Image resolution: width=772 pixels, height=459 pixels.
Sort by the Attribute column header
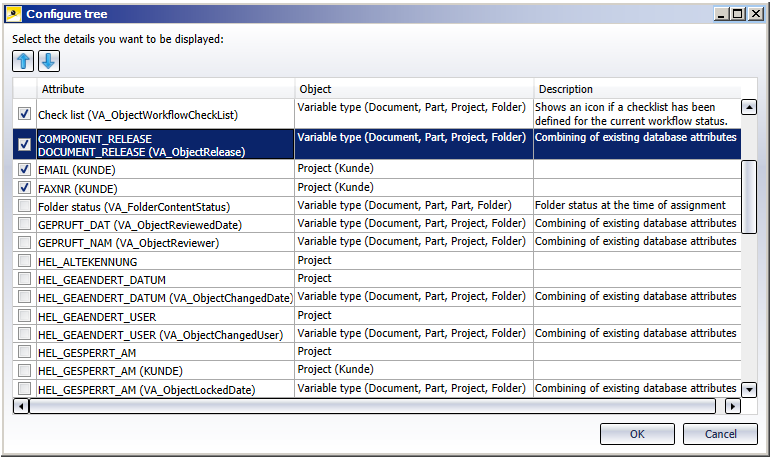(166, 89)
